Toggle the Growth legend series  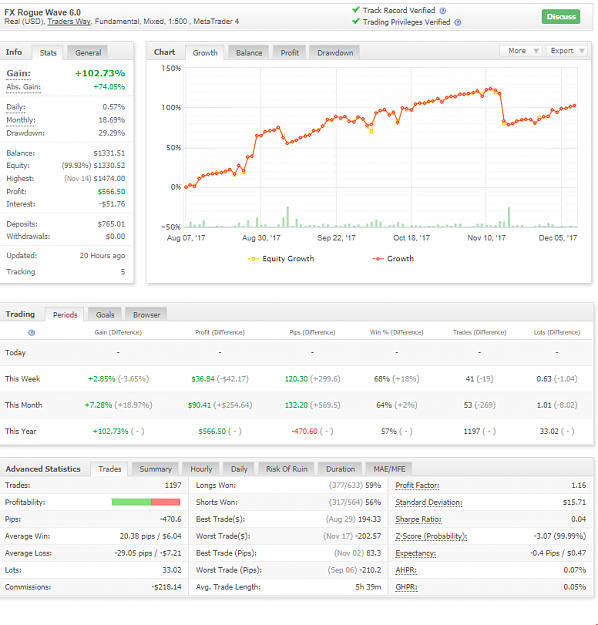393,259
